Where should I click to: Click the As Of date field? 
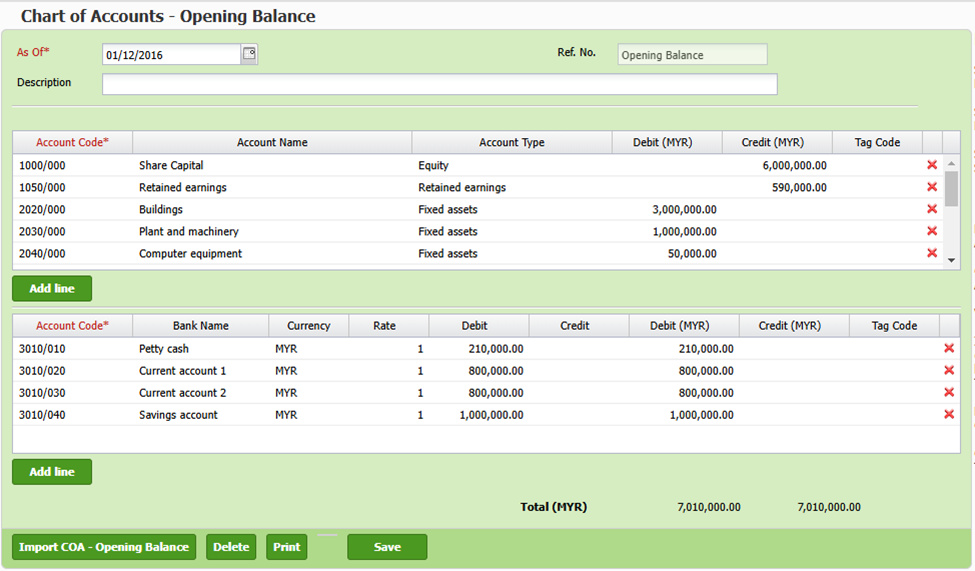coord(172,55)
